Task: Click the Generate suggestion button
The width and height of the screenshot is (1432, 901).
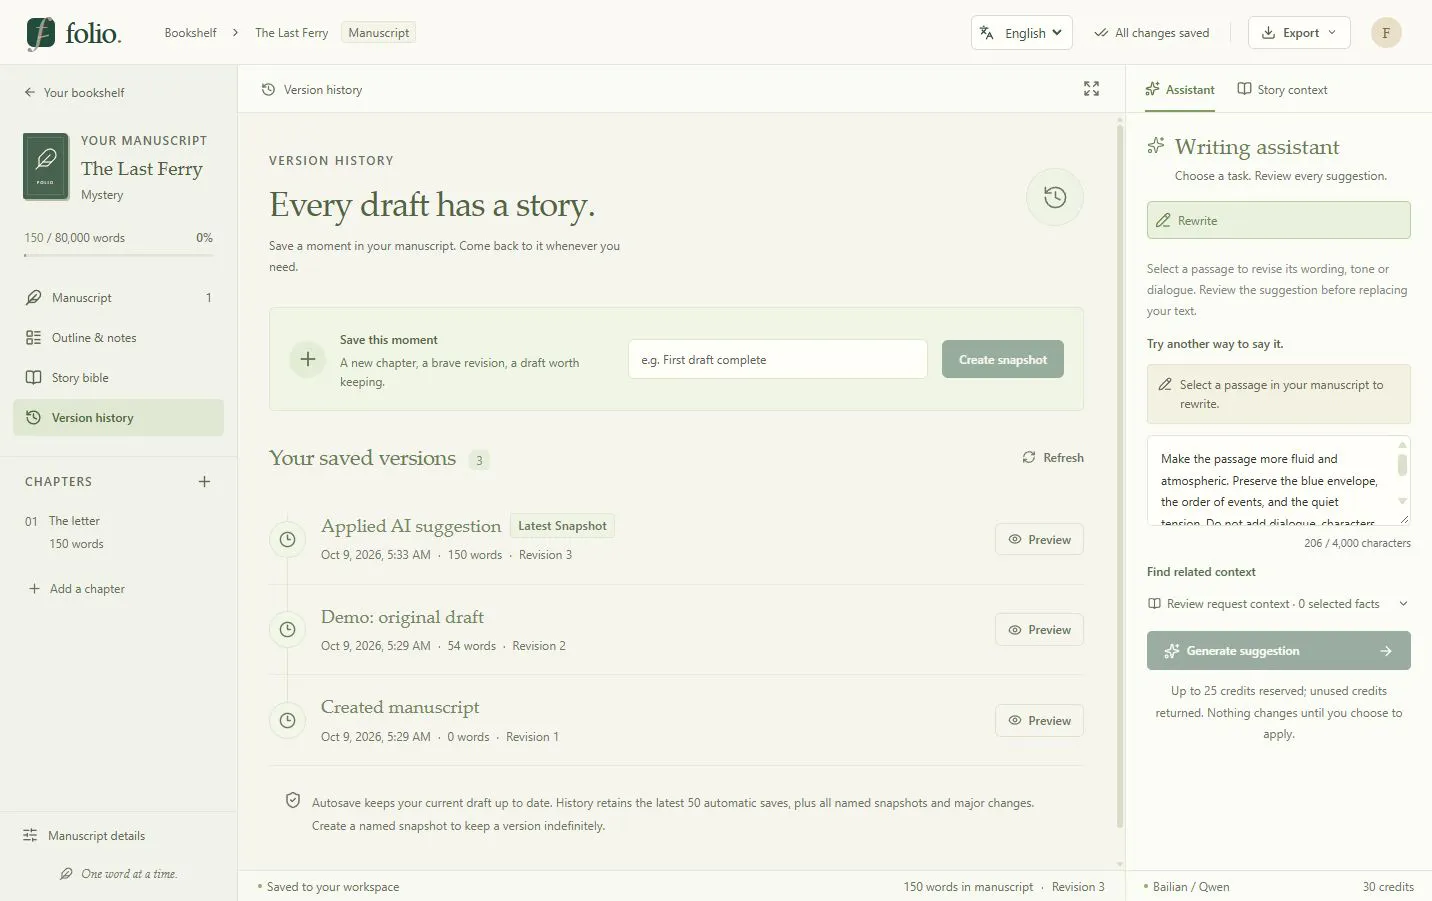Action: [x=1278, y=651]
